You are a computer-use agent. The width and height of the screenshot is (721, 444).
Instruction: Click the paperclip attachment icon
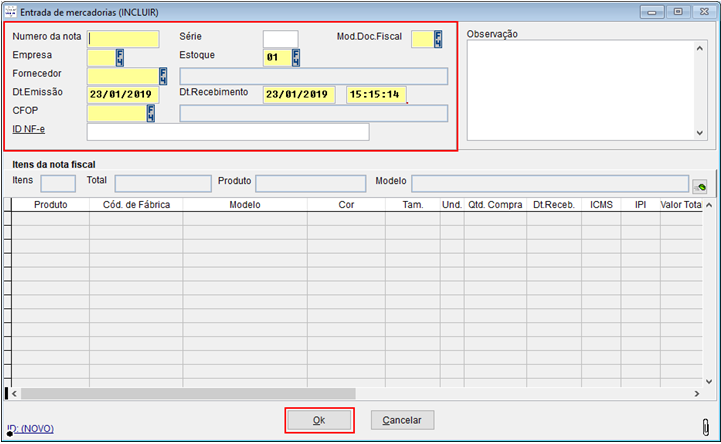tap(708, 425)
